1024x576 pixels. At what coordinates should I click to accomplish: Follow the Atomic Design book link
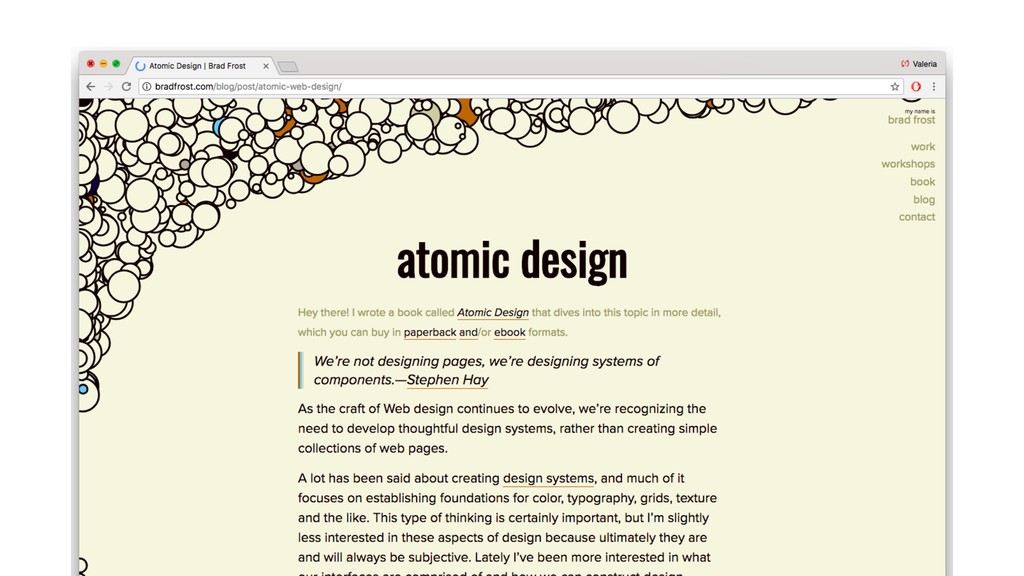point(492,313)
